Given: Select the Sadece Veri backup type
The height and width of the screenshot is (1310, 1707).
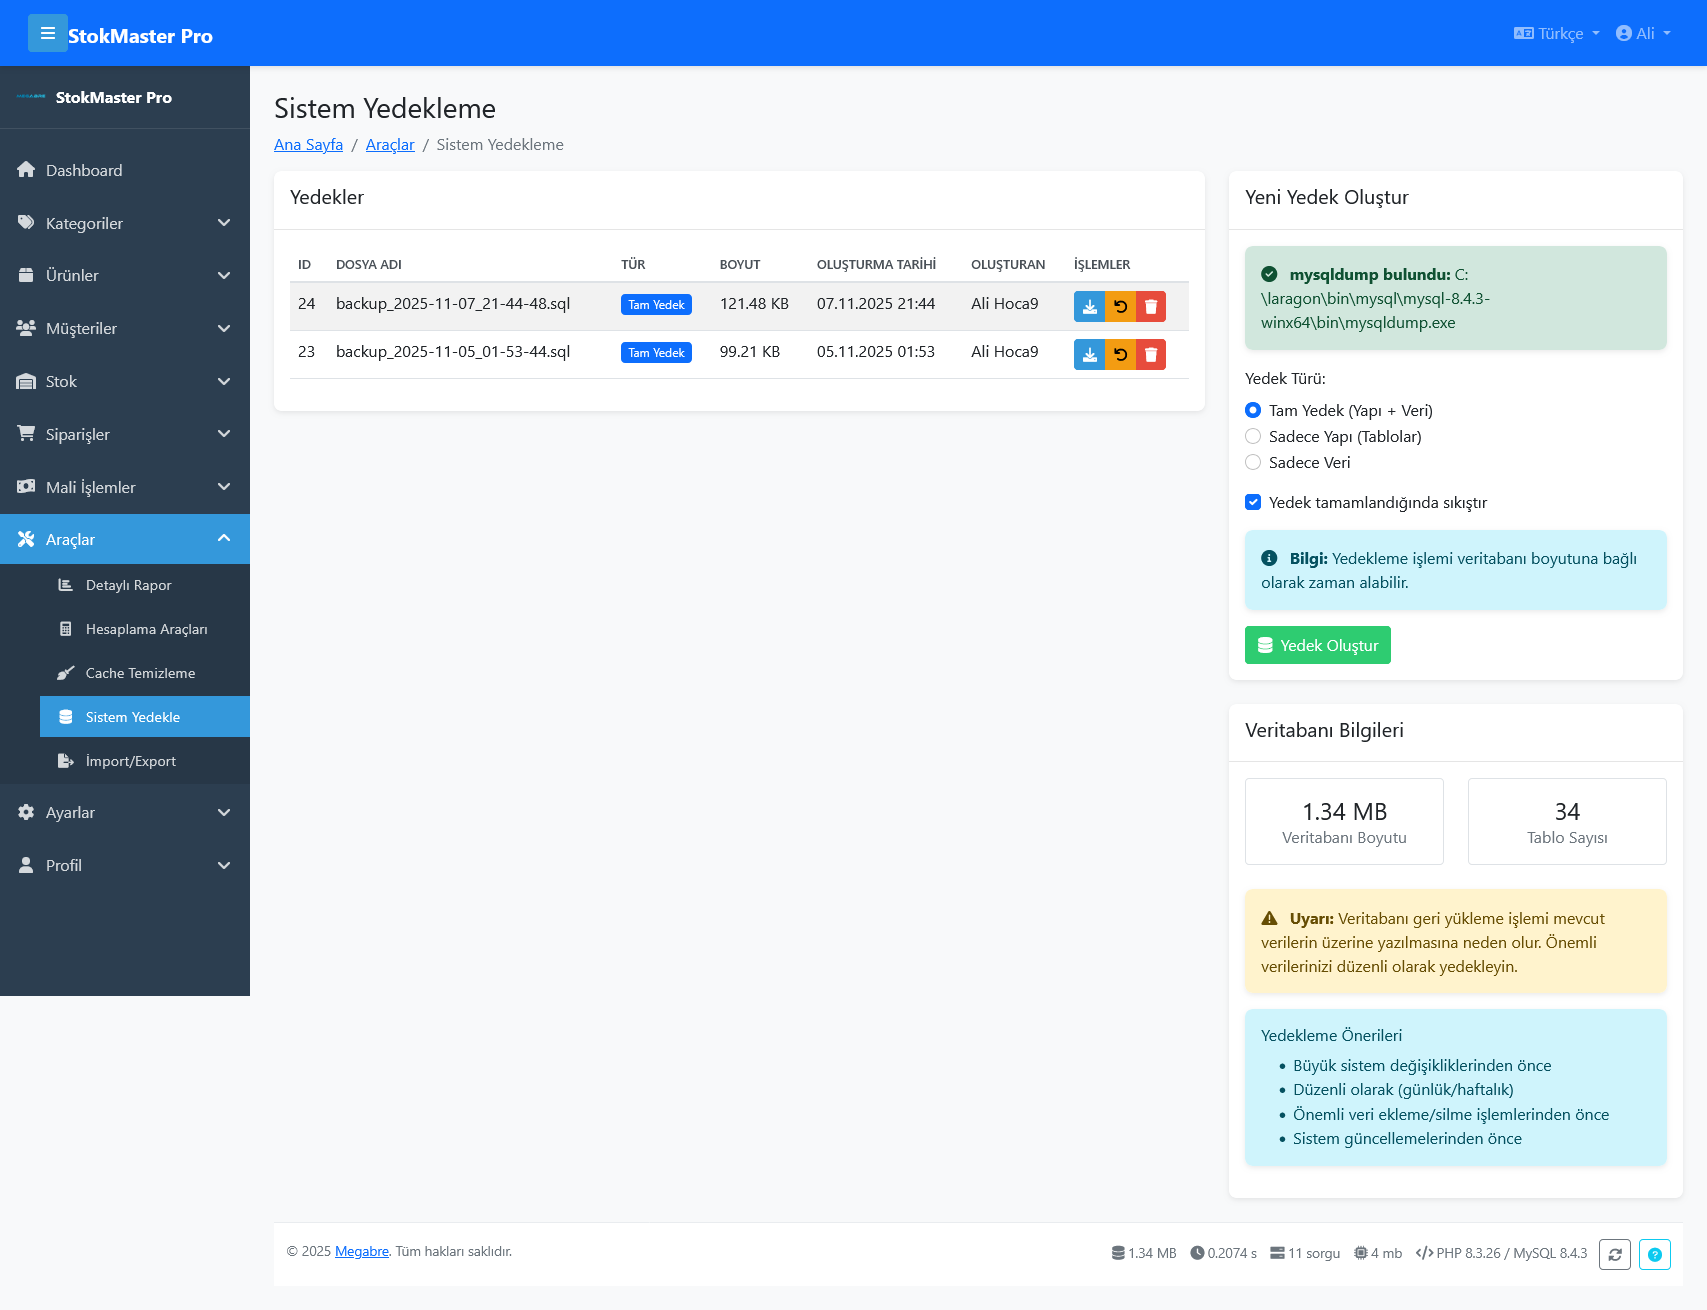Looking at the screenshot, I should 1253,462.
